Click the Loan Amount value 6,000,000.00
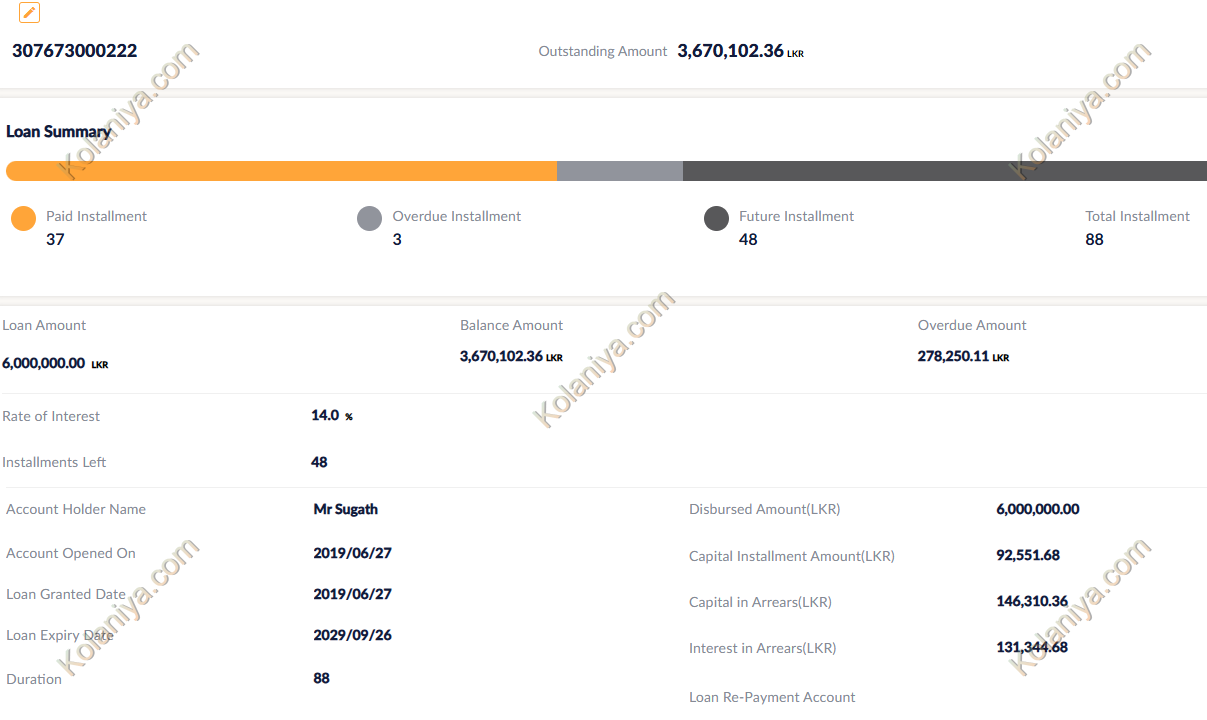Viewport: 1207px width, 720px height. (x=44, y=364)
